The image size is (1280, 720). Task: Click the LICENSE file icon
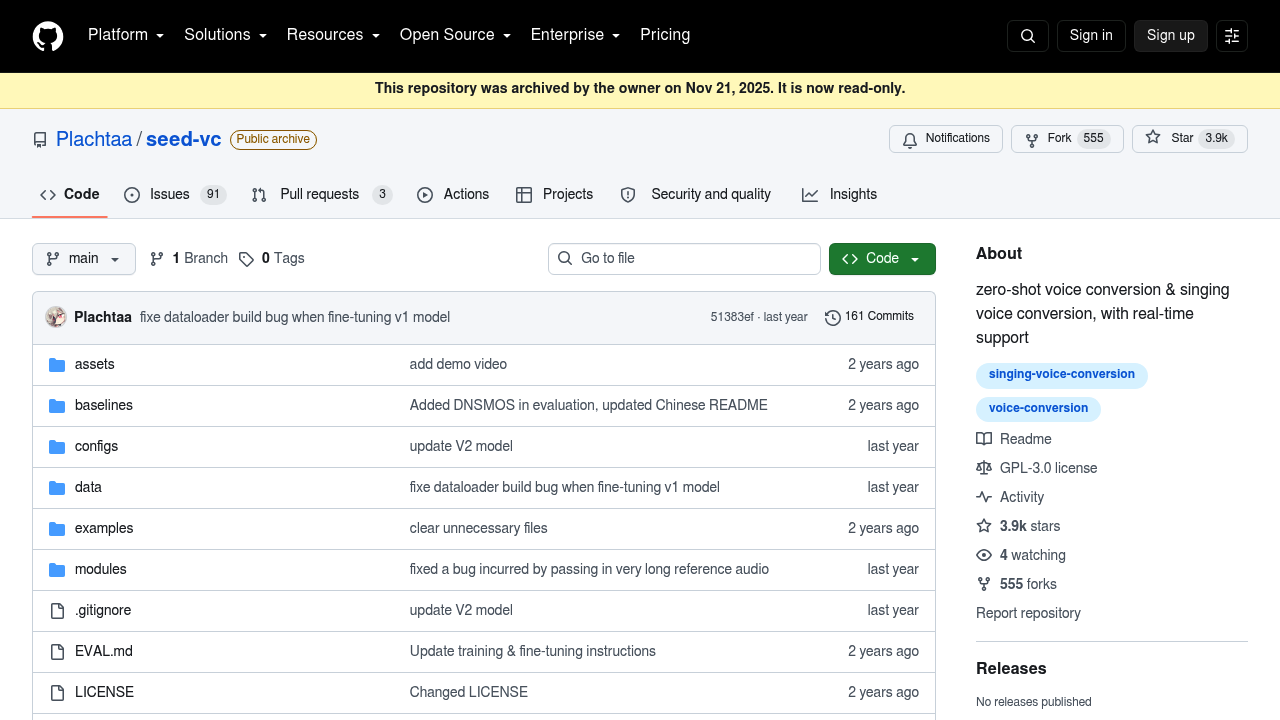click(x=57, y=693)
